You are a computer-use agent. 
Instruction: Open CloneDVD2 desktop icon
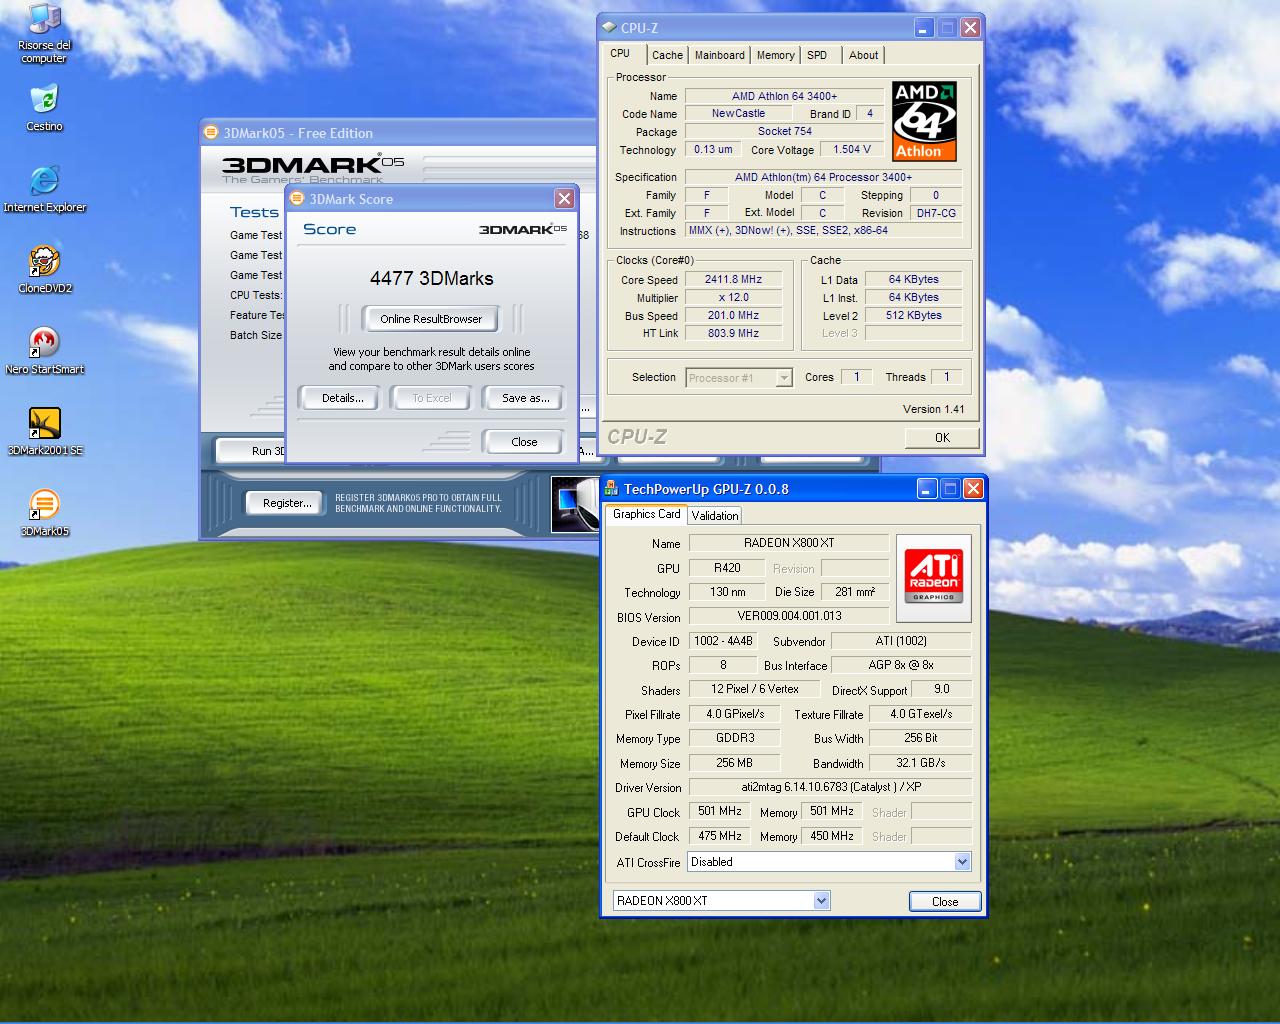[44, 270]
